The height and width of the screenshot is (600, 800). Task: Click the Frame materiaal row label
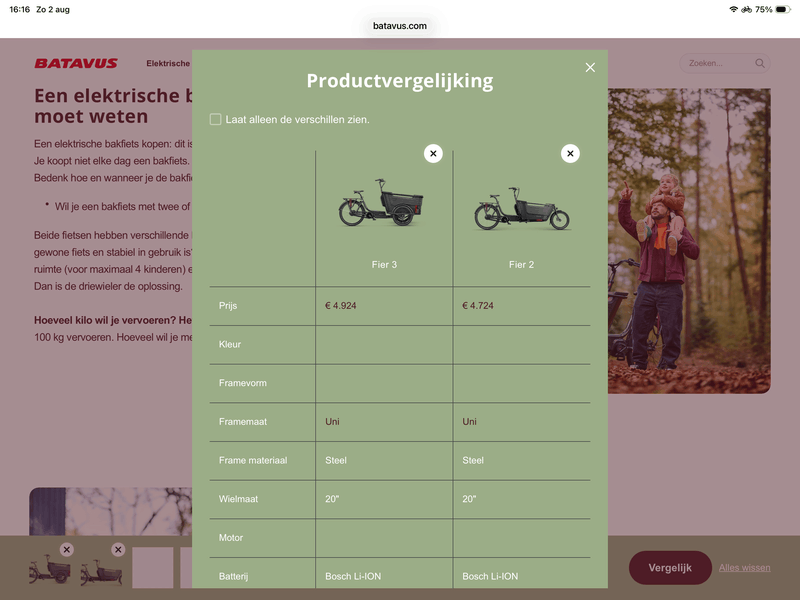pyautogui.click(x=253, y=460)
